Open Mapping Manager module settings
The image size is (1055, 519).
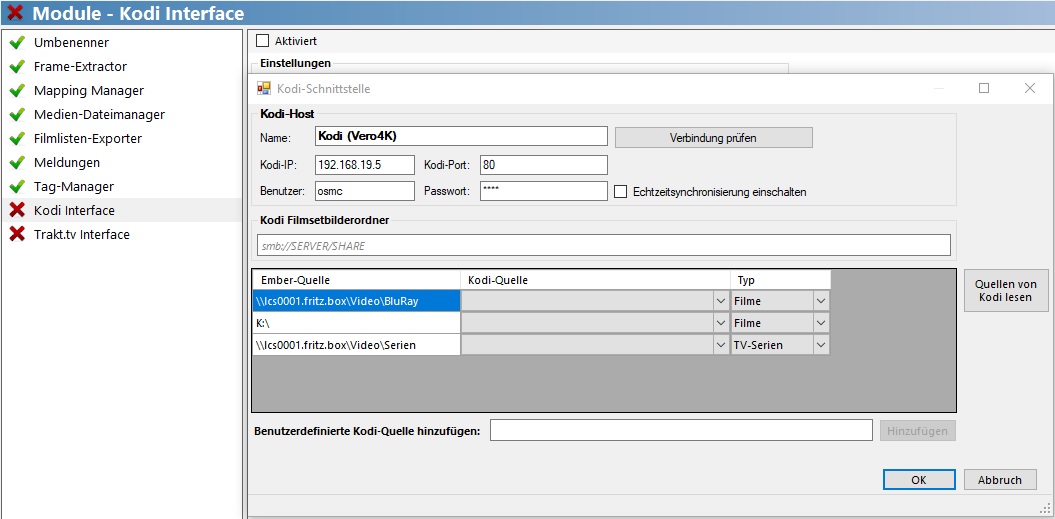click(89, 90)
